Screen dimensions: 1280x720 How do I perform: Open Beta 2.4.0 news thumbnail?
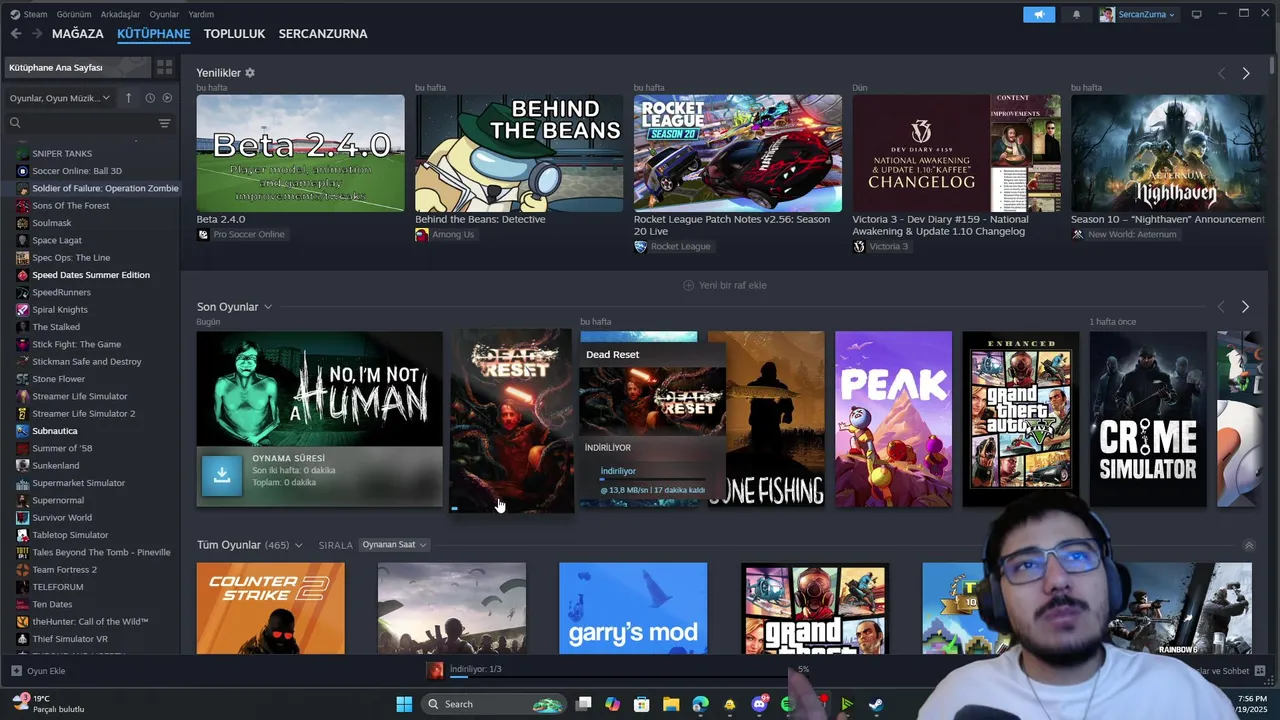300,153
